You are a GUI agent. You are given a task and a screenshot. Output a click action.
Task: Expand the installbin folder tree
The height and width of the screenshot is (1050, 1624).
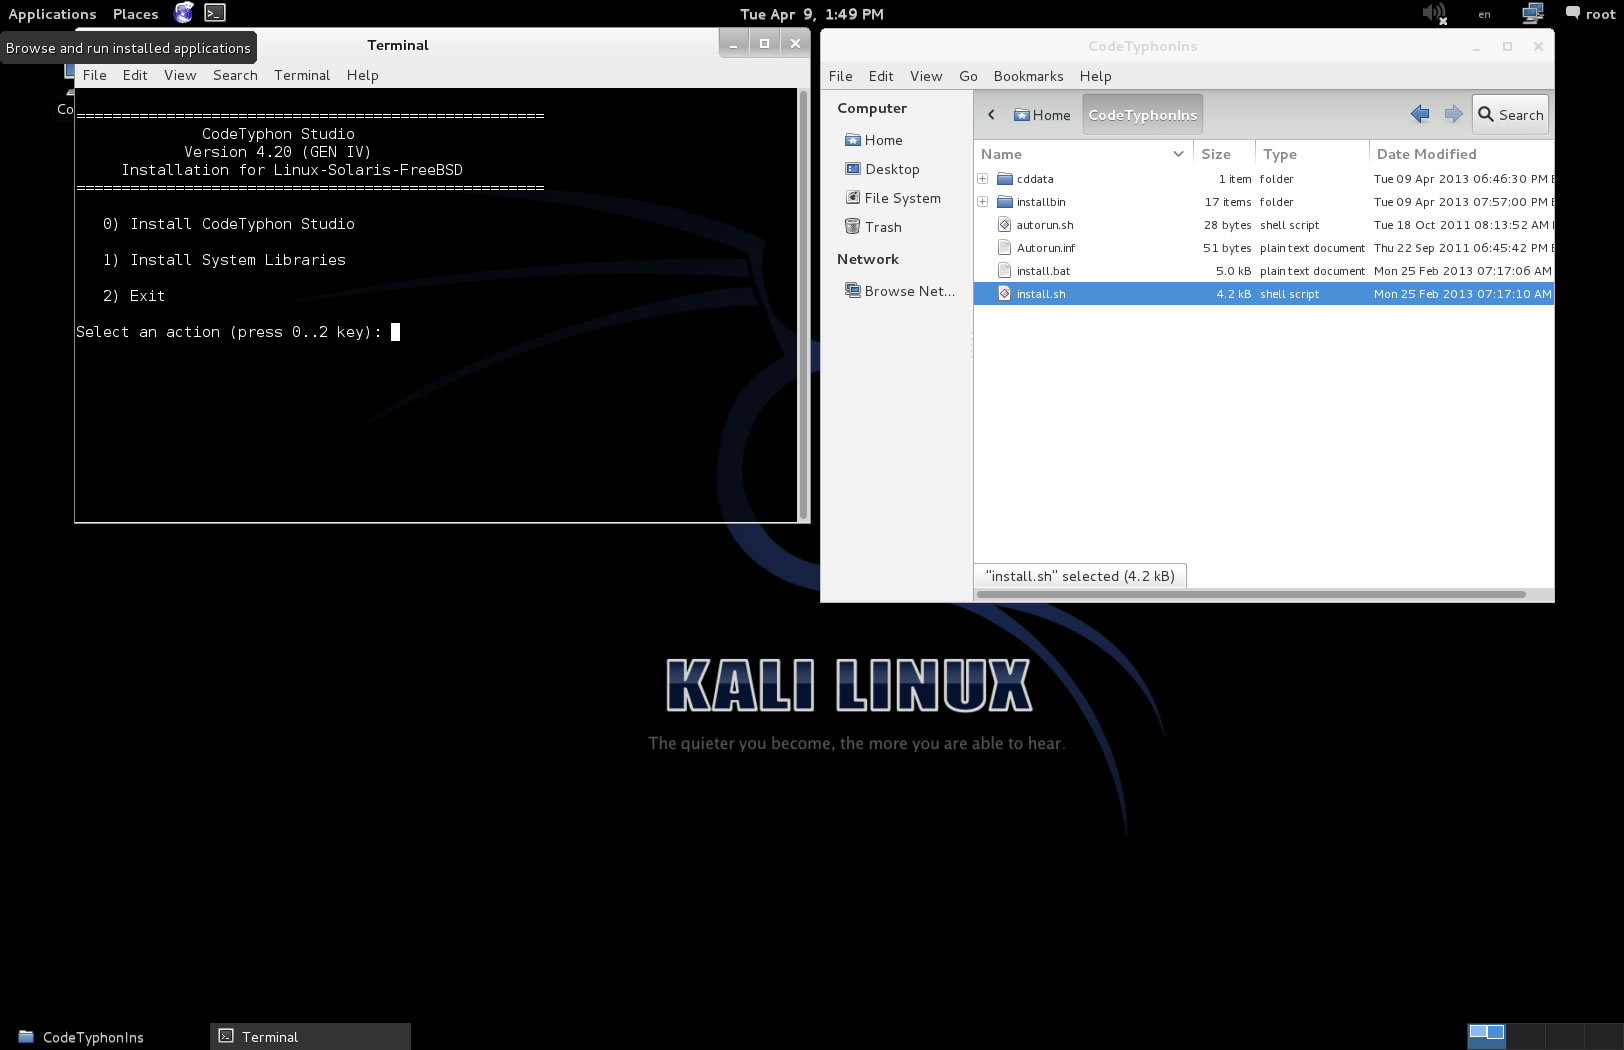pos(983,202)
